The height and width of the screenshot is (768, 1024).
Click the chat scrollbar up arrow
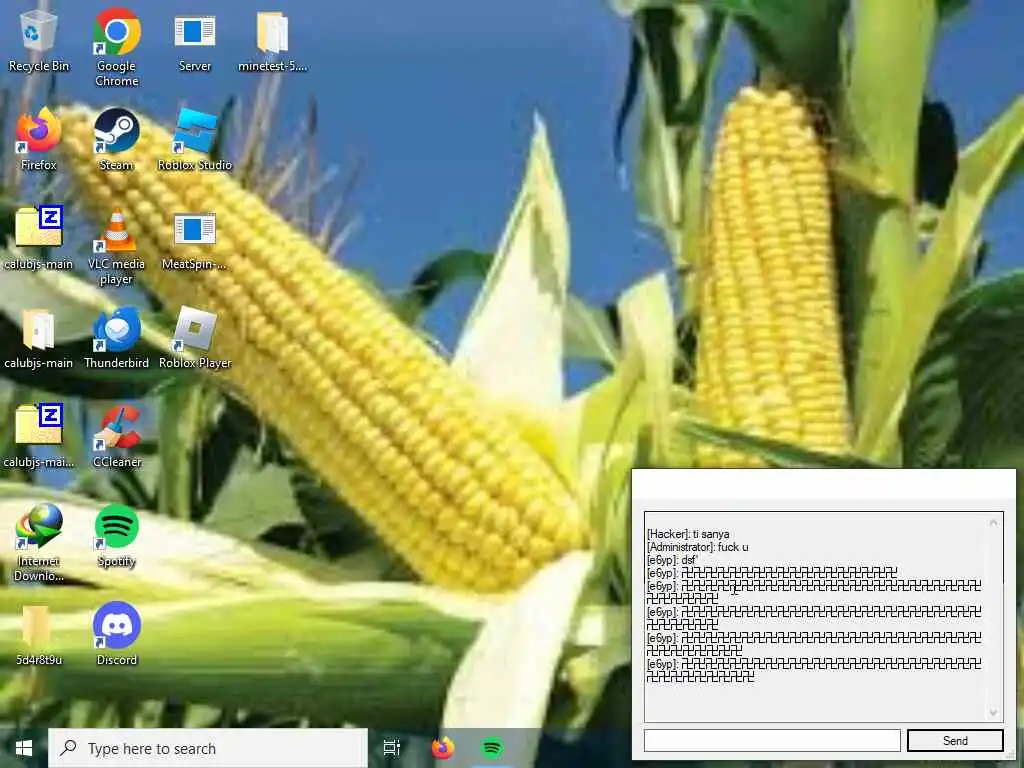coord(993,522)
